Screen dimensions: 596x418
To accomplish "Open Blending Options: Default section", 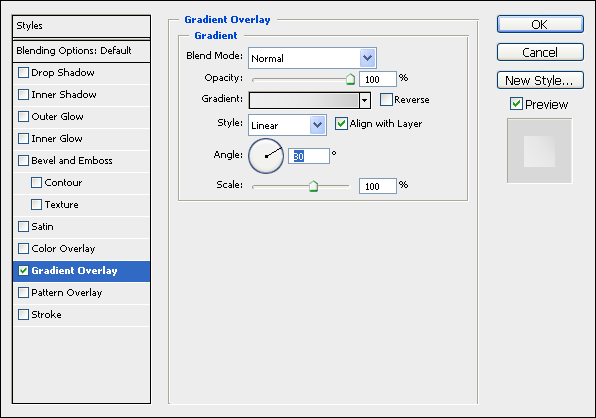I will click(81, 51).
